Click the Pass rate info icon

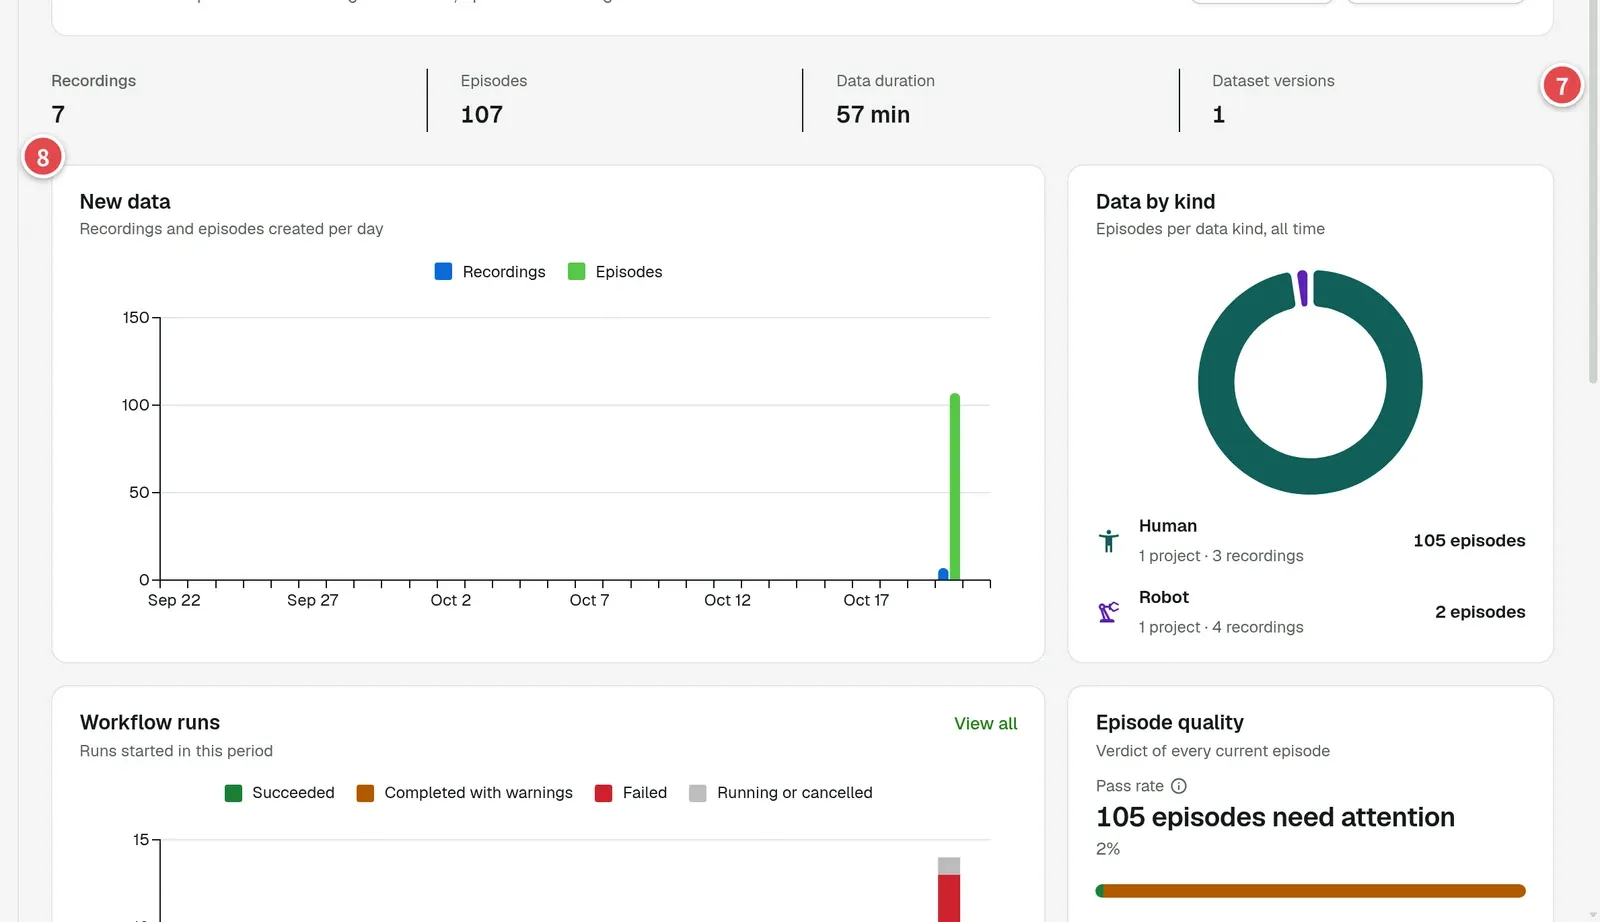tap(1179, 786)
